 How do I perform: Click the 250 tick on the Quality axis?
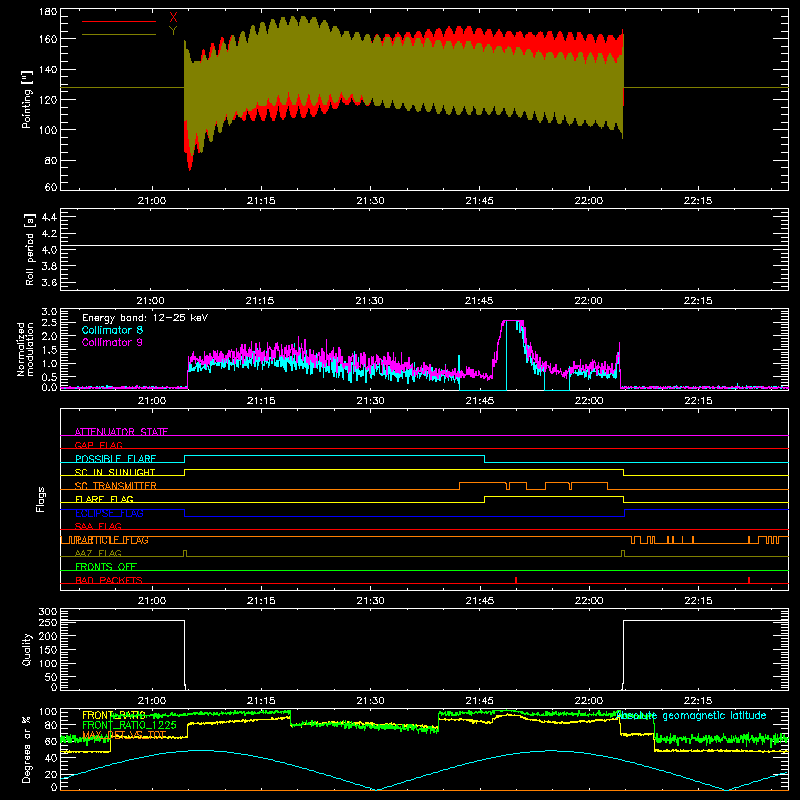(x=48, y=622)
